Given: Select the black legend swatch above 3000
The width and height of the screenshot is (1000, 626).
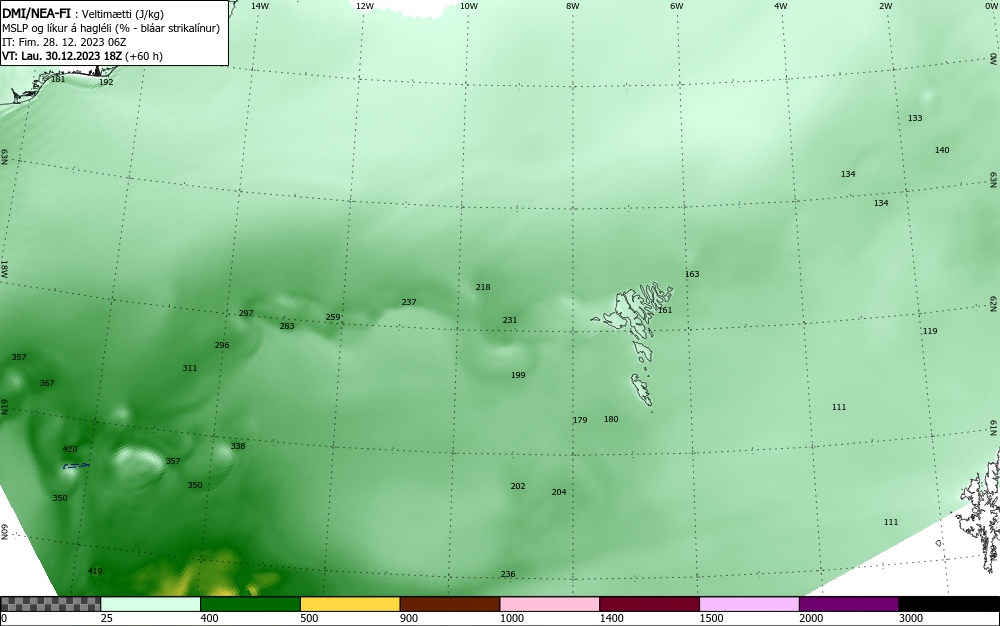Looking at the screenshot, I should coord(949,604).
